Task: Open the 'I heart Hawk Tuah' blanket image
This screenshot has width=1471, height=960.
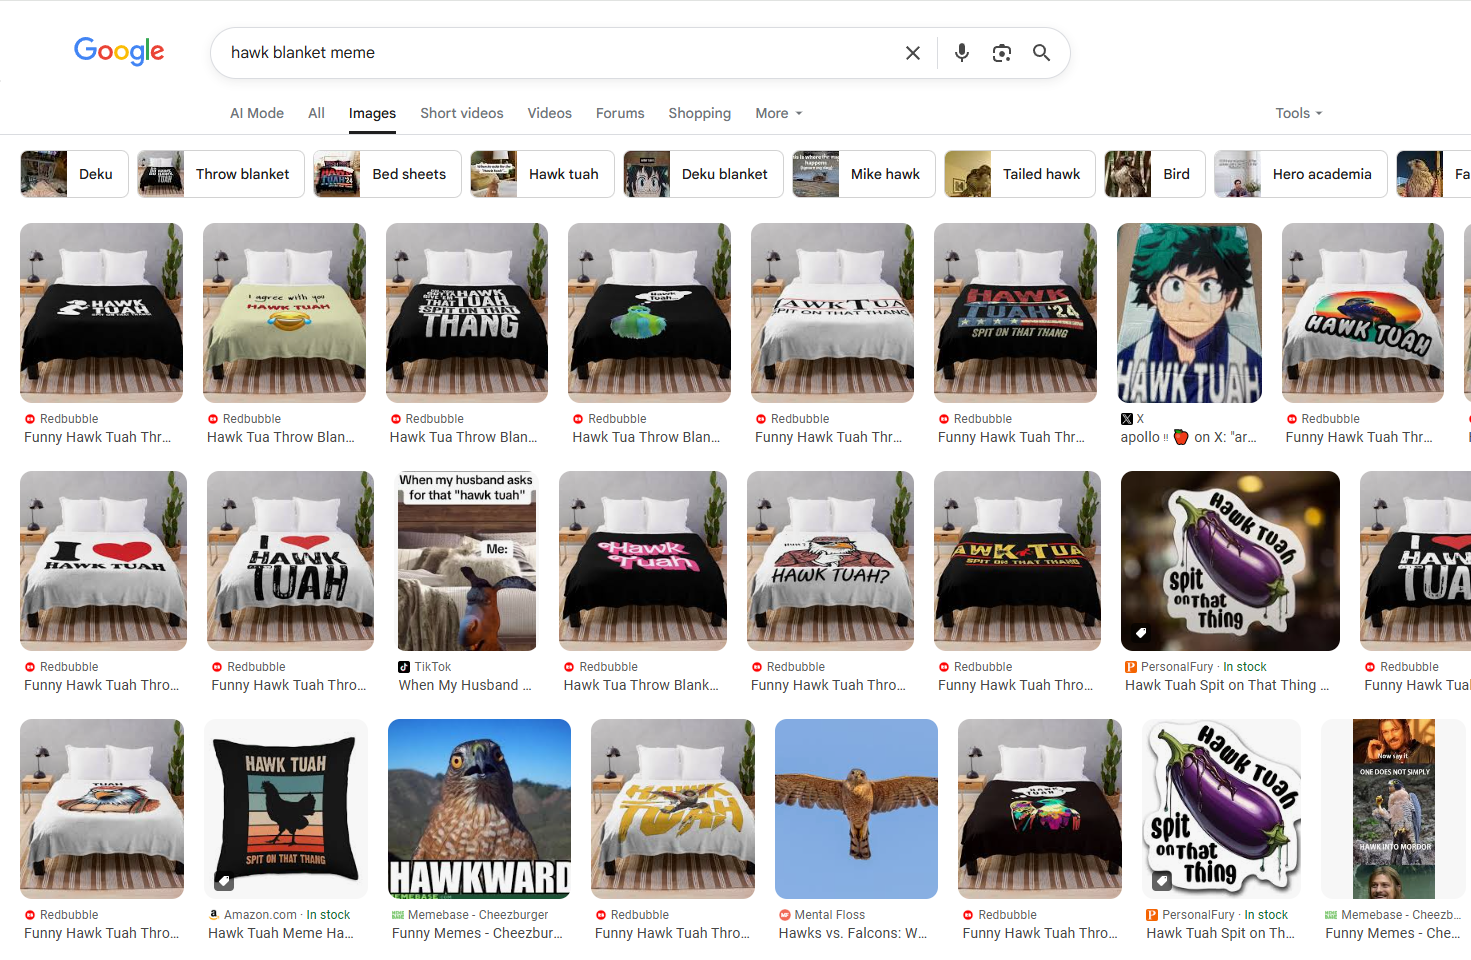Action: click(x=103, y=561)
